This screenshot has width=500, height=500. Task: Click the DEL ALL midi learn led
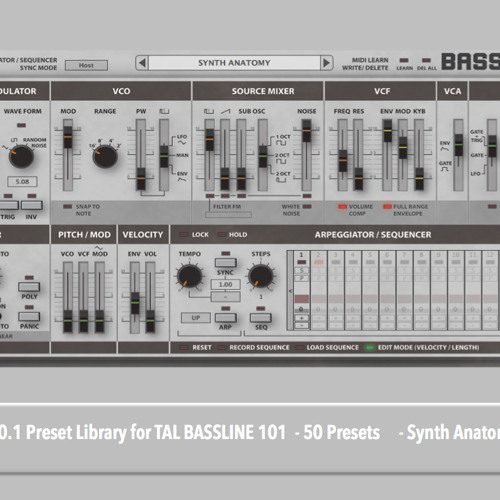click(x=426, y=60)
